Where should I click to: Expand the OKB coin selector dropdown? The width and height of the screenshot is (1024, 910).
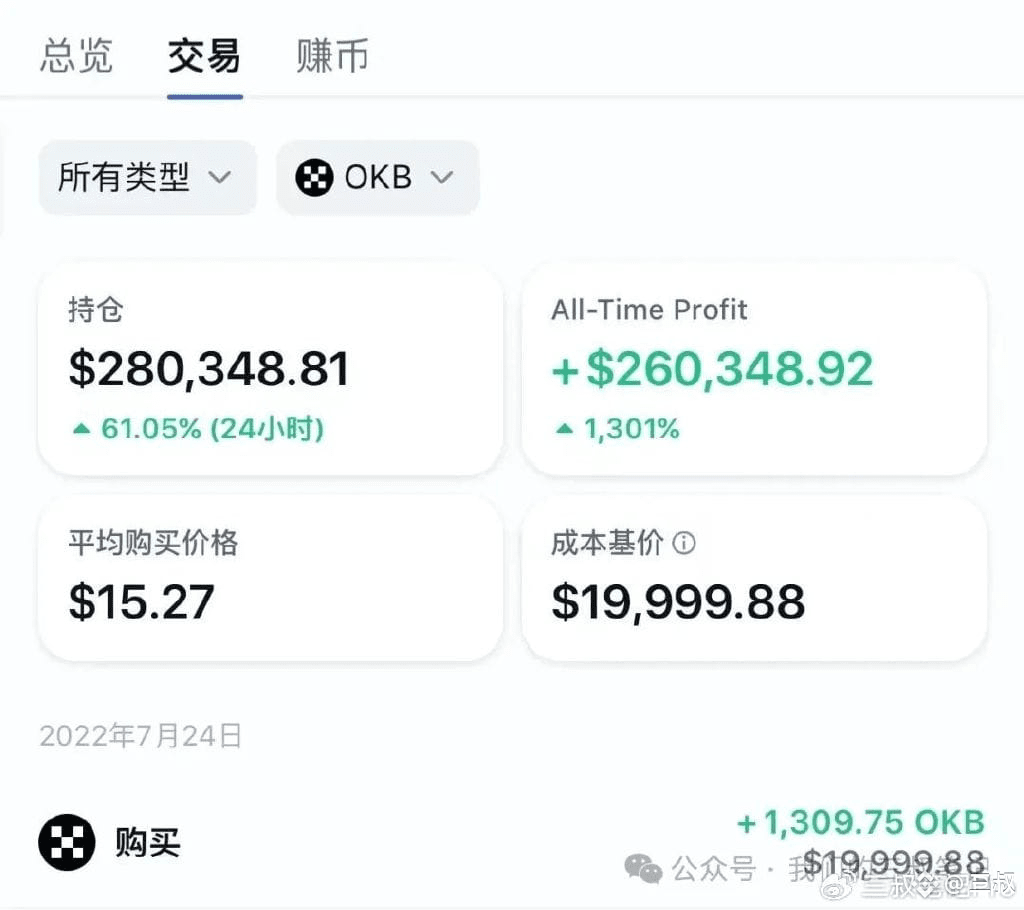pos(378,177)
